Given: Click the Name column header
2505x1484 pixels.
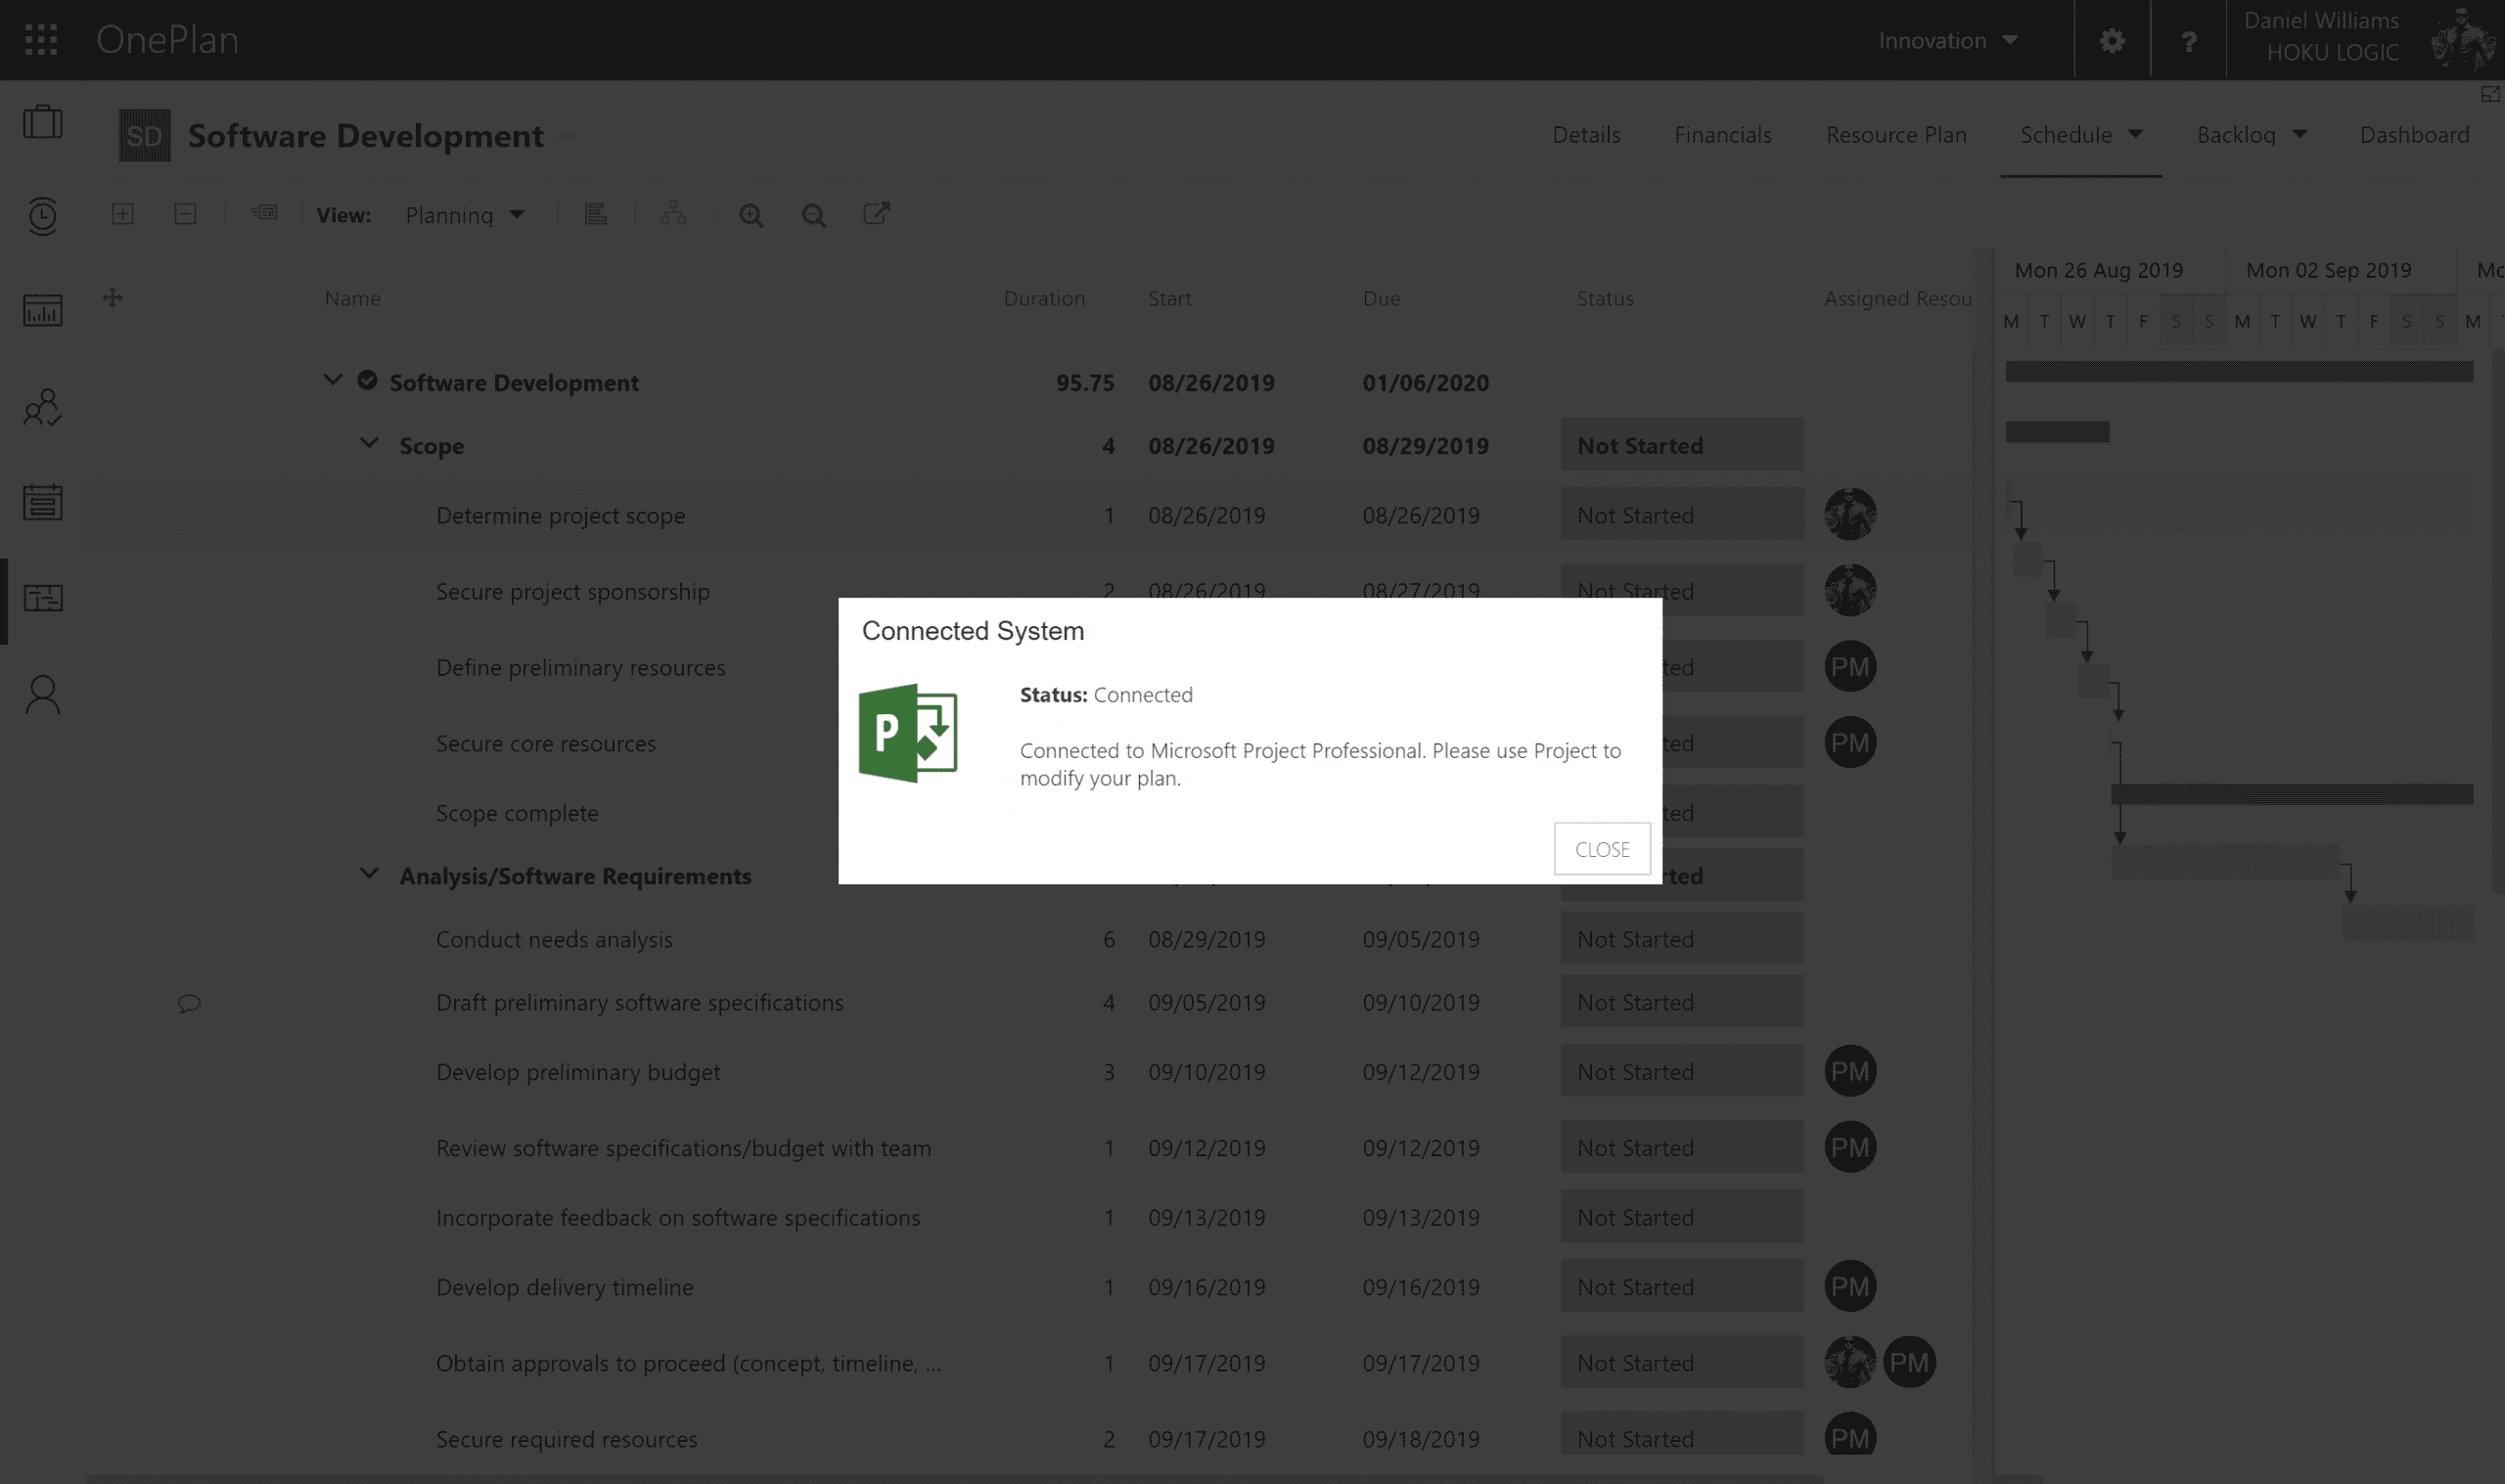Looking at the screenshot, I should click(353, 298).
